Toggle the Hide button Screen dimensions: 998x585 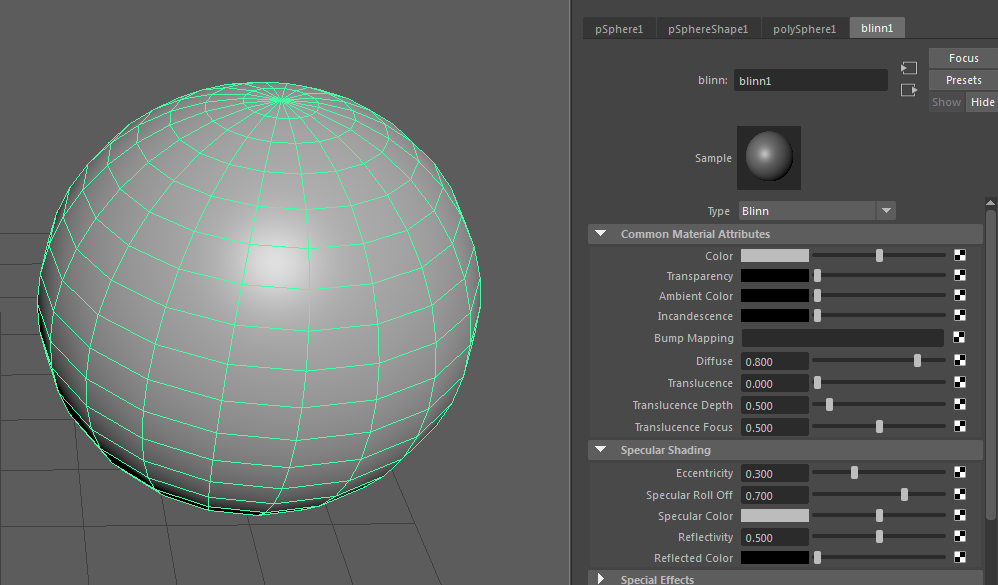[x=982, y=102]
